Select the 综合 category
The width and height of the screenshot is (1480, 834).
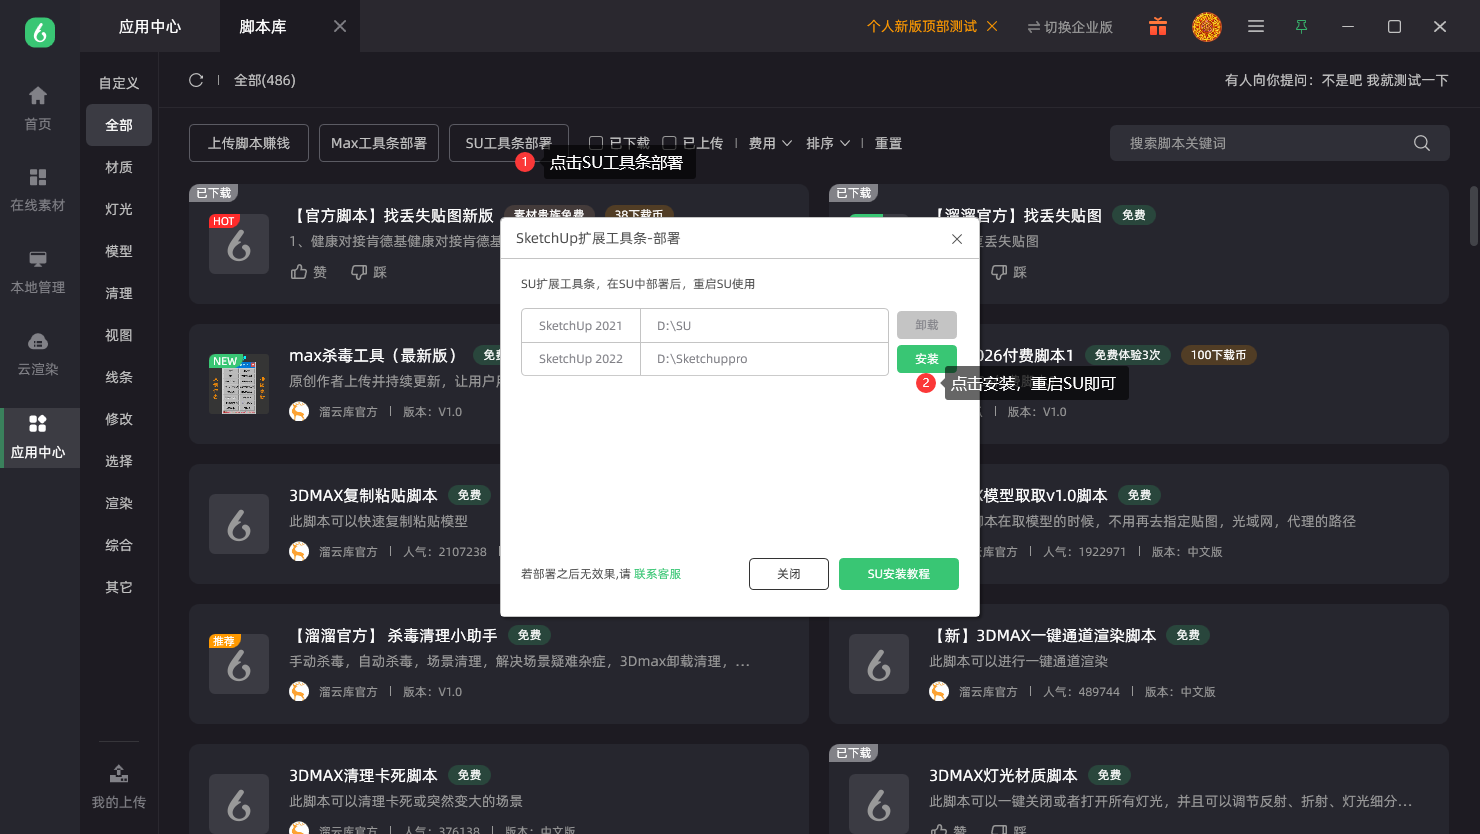pos(119,545)
